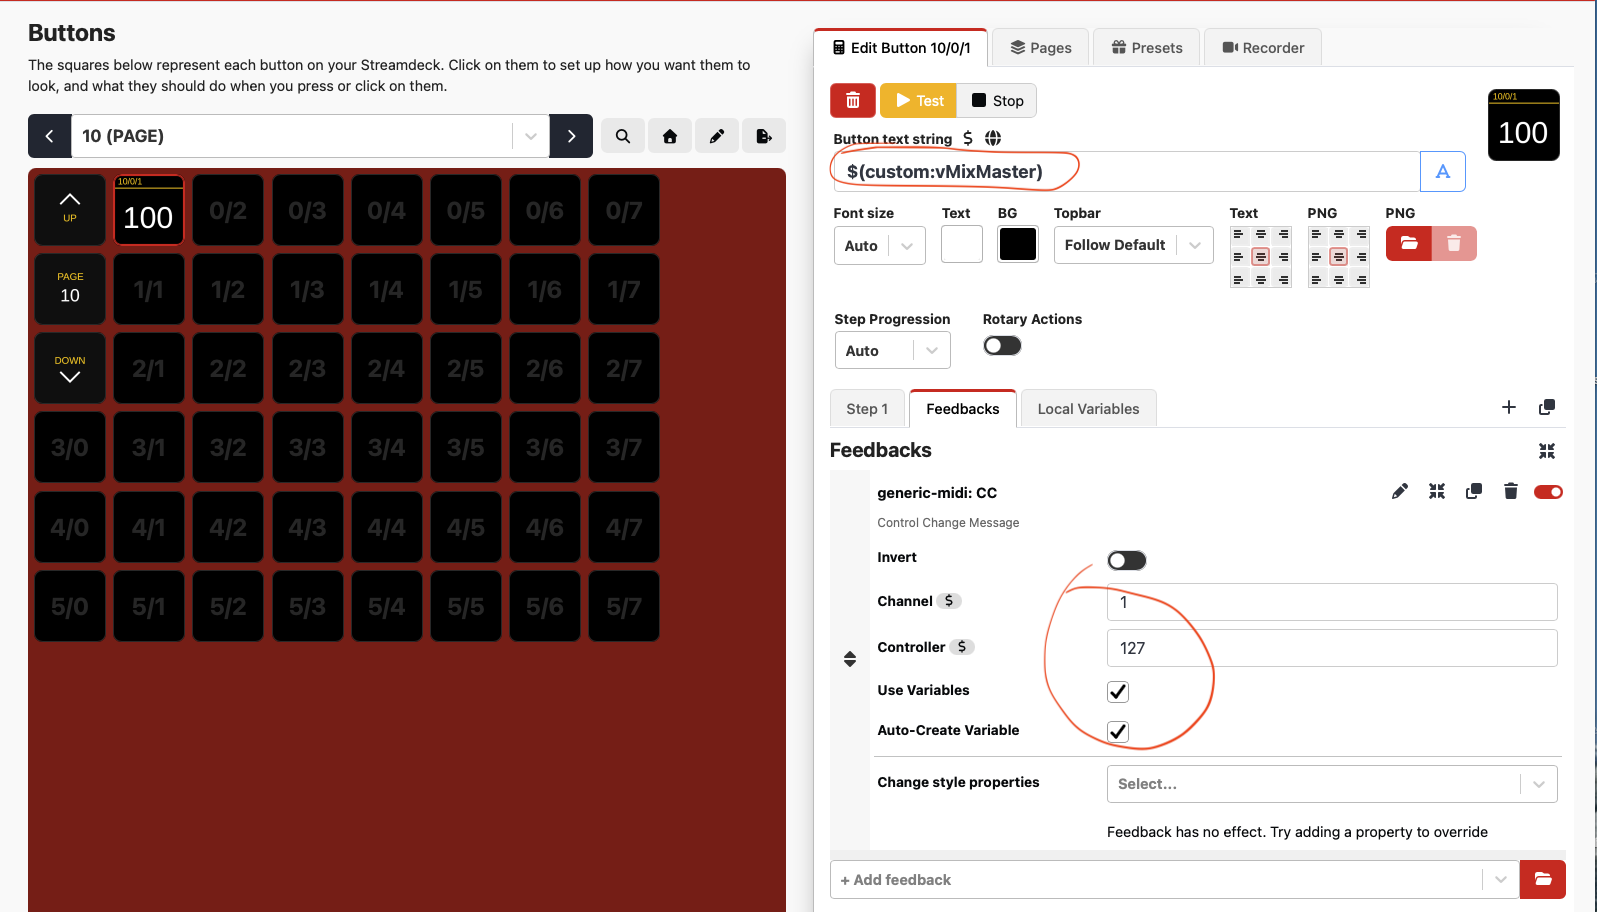1597x912 pixels.
Task: Duplicate the generic-midi CC feedback
Action: 1473,491
